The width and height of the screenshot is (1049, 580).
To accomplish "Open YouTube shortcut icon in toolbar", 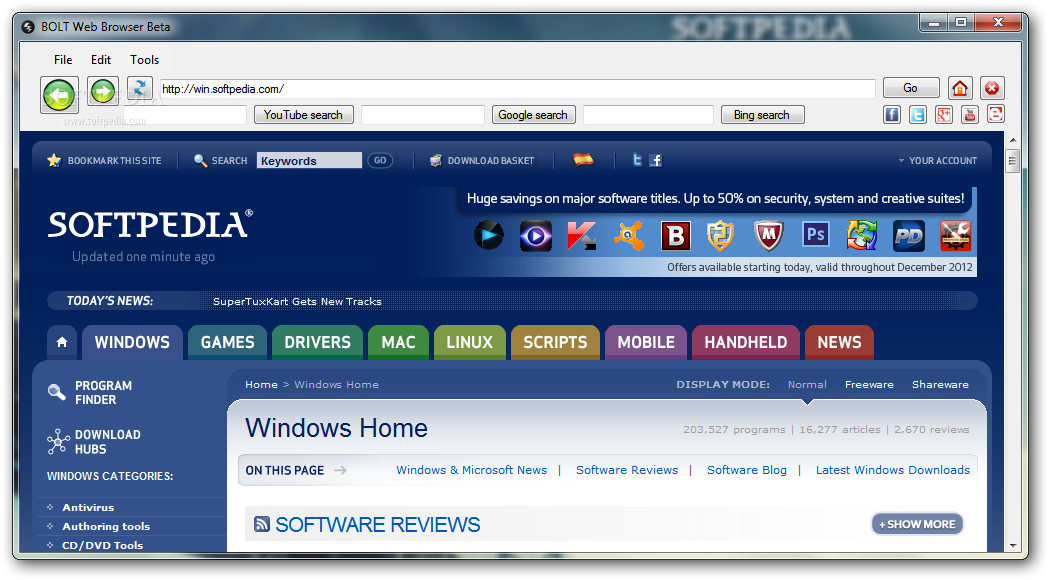I will [970, 114].
